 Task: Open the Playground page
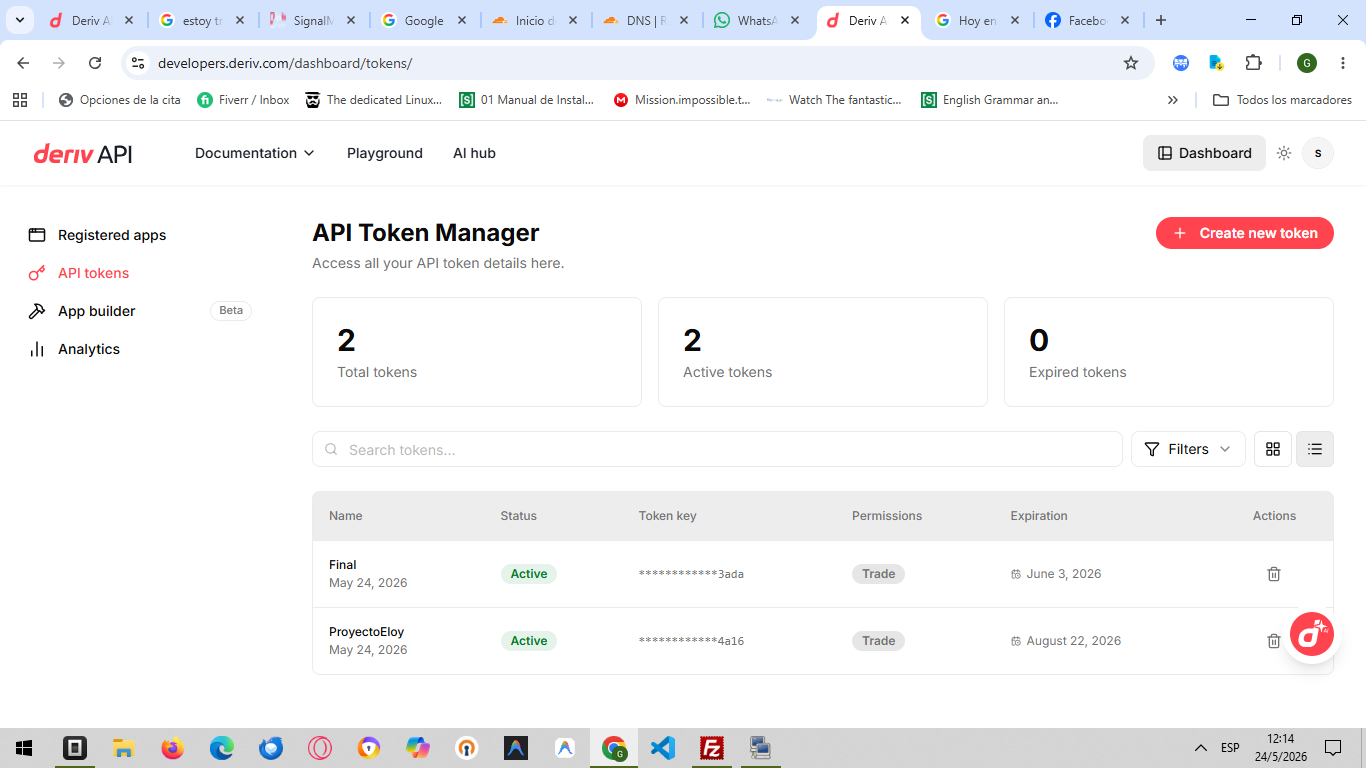(385, 153)
